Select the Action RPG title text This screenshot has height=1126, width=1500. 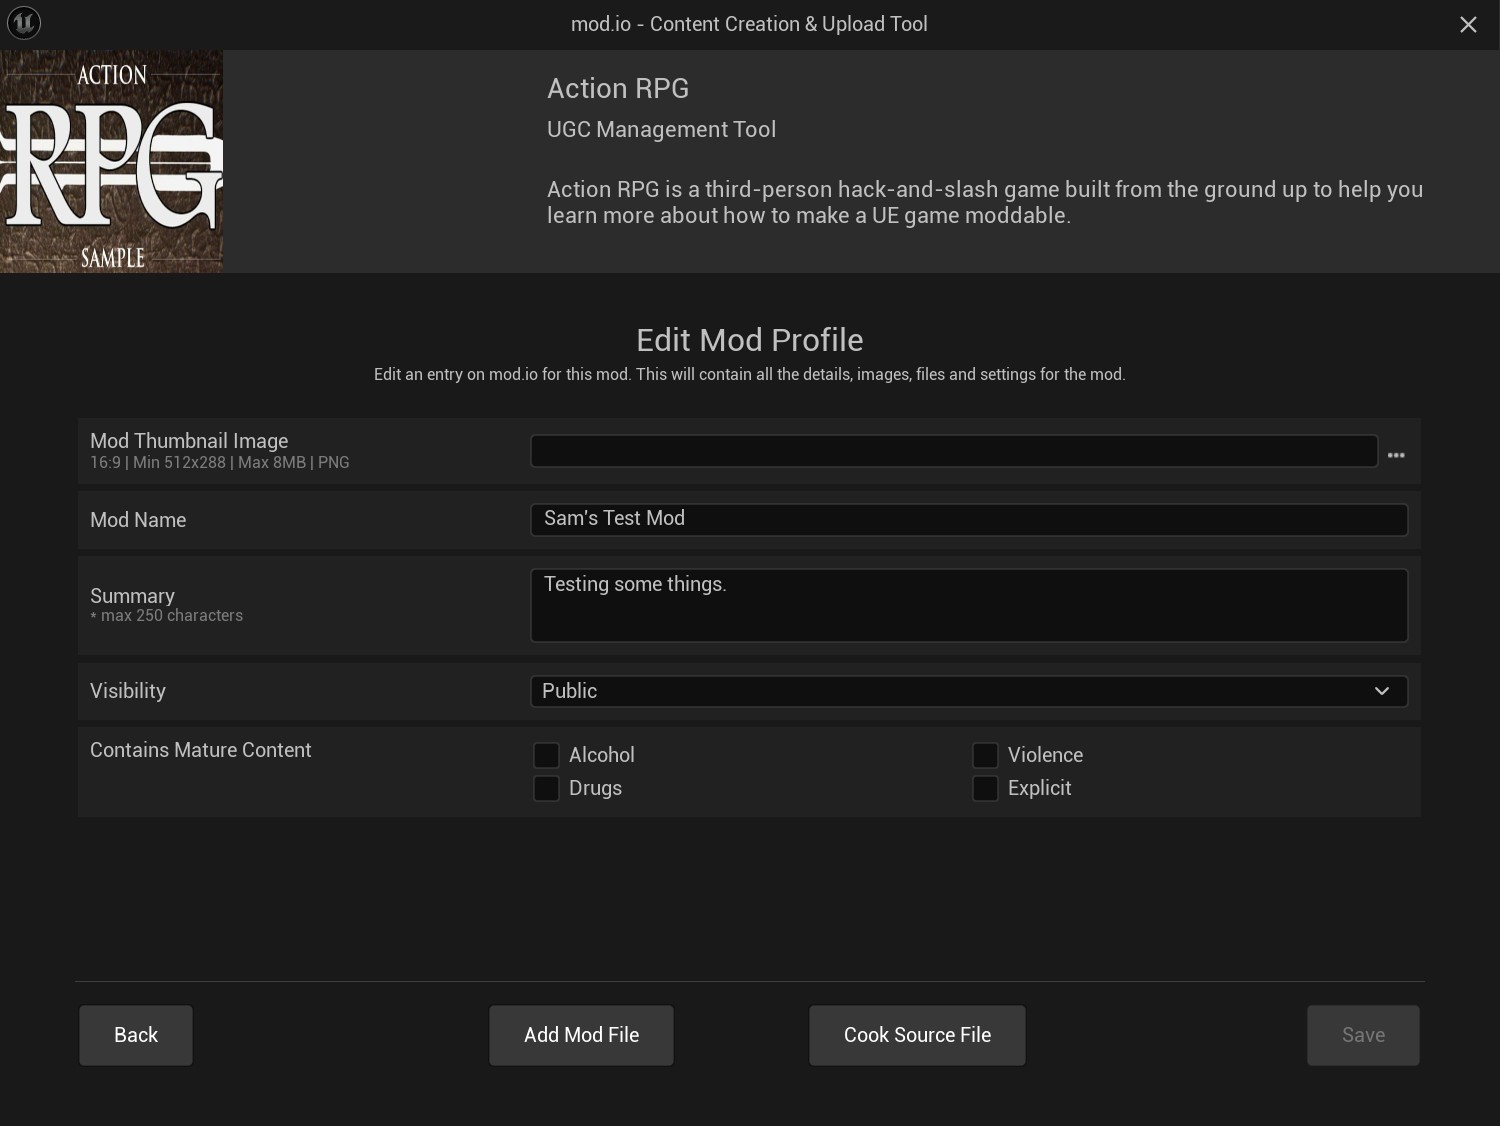click(x=617, y=88)
